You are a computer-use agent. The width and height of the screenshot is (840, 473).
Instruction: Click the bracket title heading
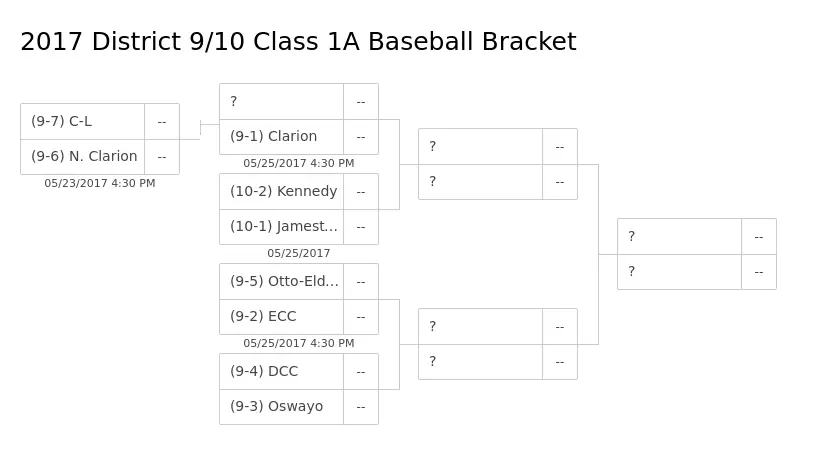coord(298,42)
